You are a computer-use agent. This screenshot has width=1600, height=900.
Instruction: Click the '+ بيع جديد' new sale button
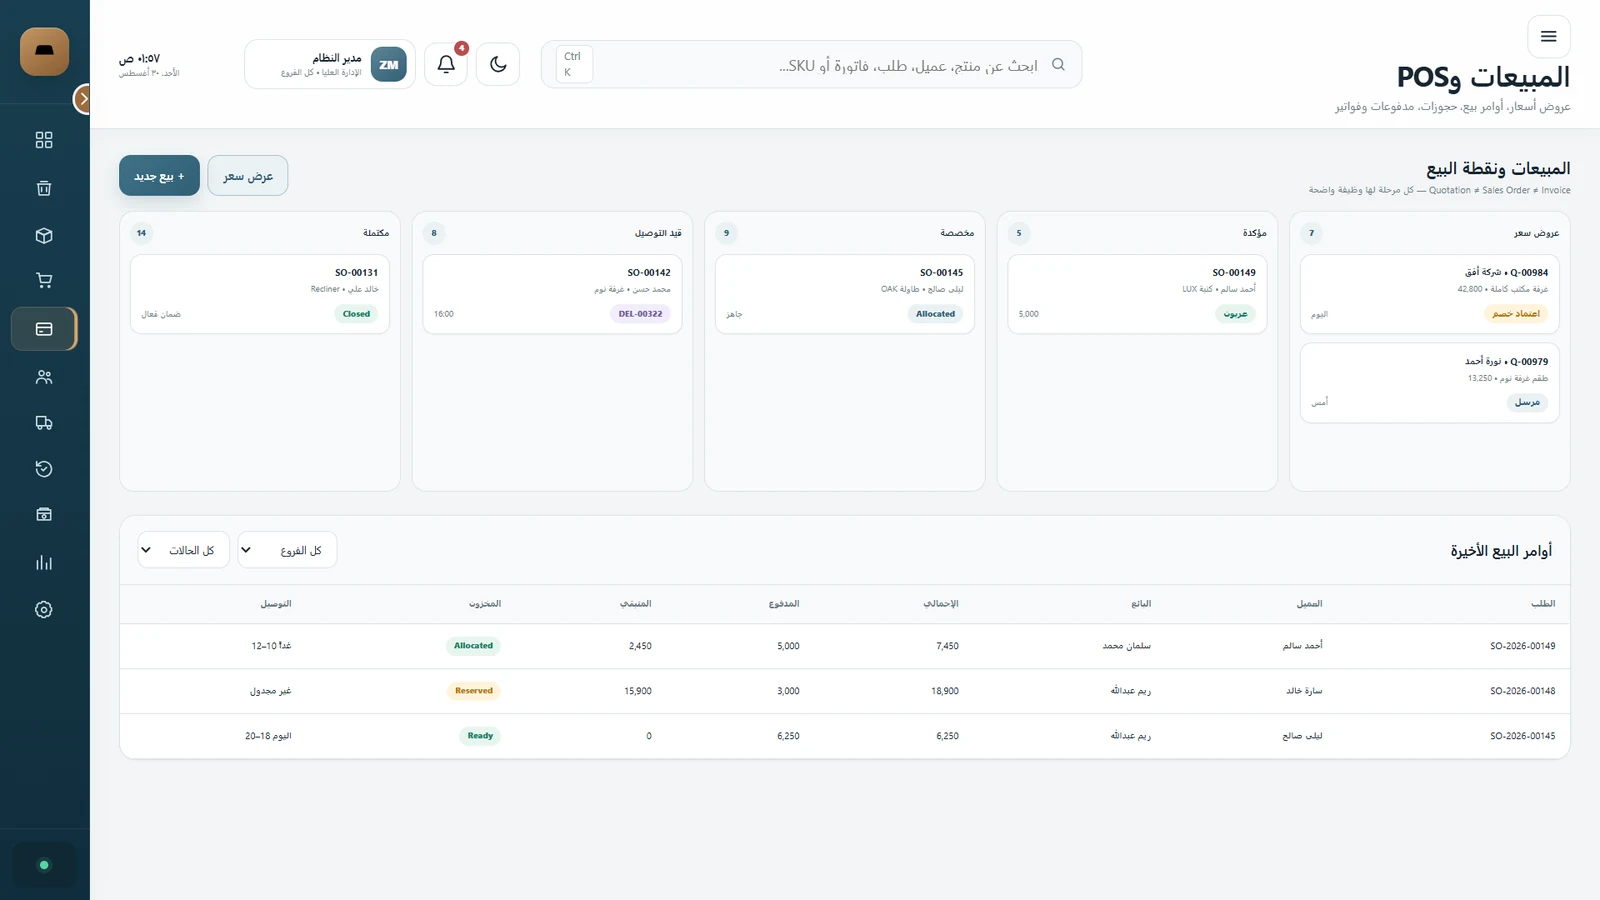point(159,176)
